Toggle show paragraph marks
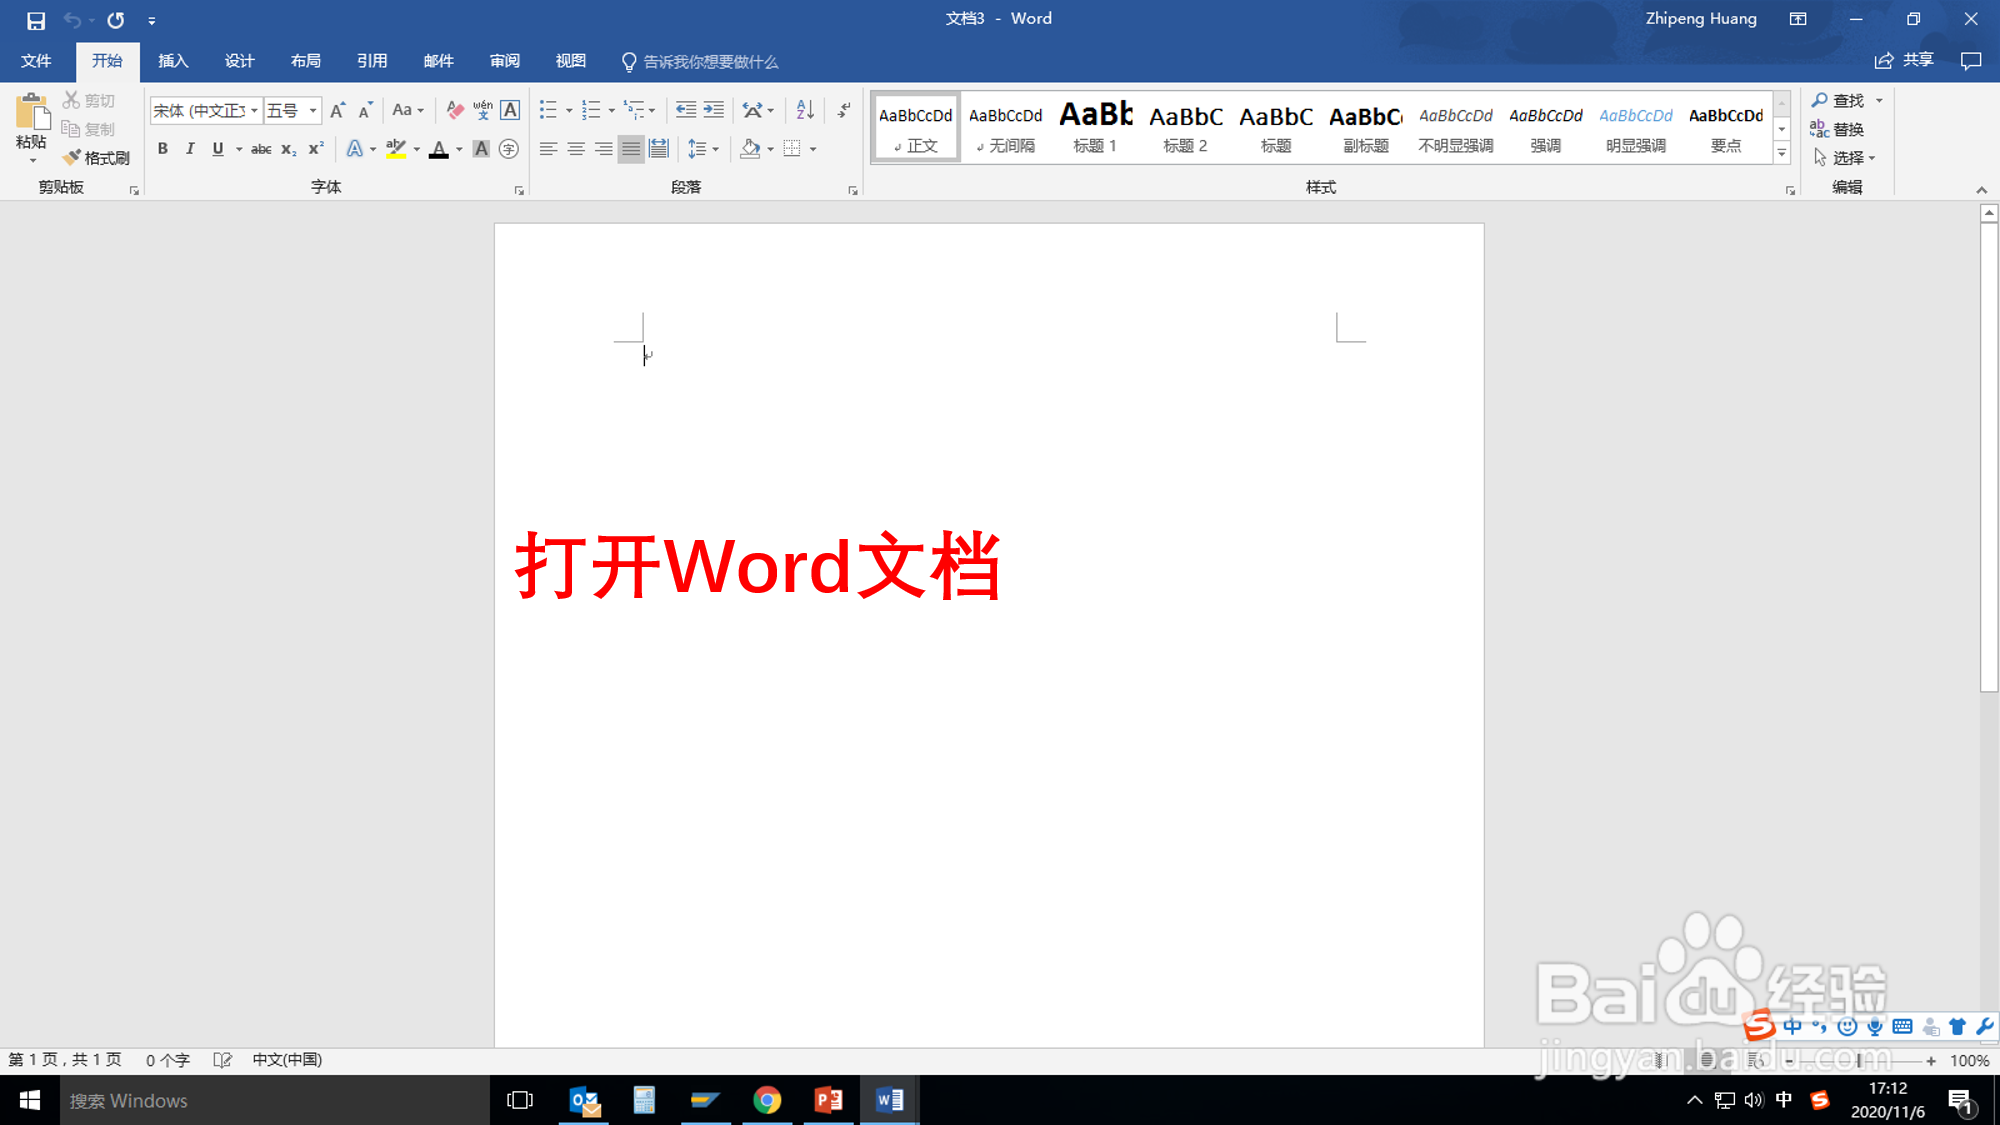The height and width of the screenshot is (1125, 2000). coord(844,110)
